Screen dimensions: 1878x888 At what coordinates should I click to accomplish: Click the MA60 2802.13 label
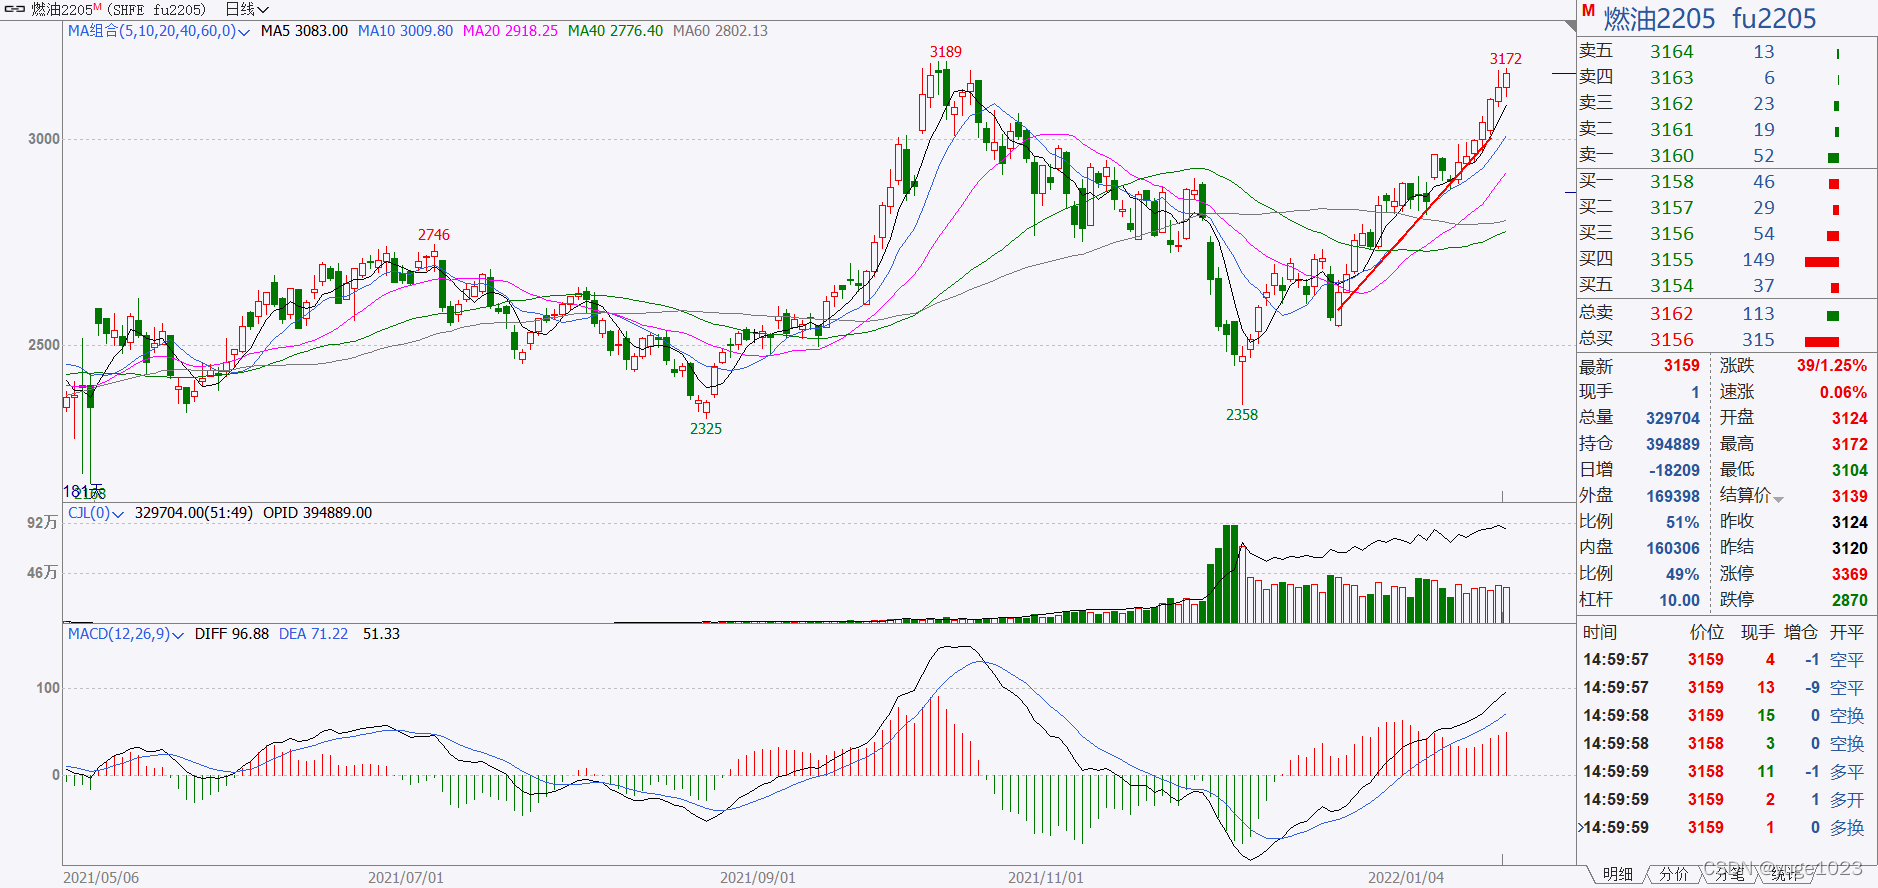[x=720, y=31]
